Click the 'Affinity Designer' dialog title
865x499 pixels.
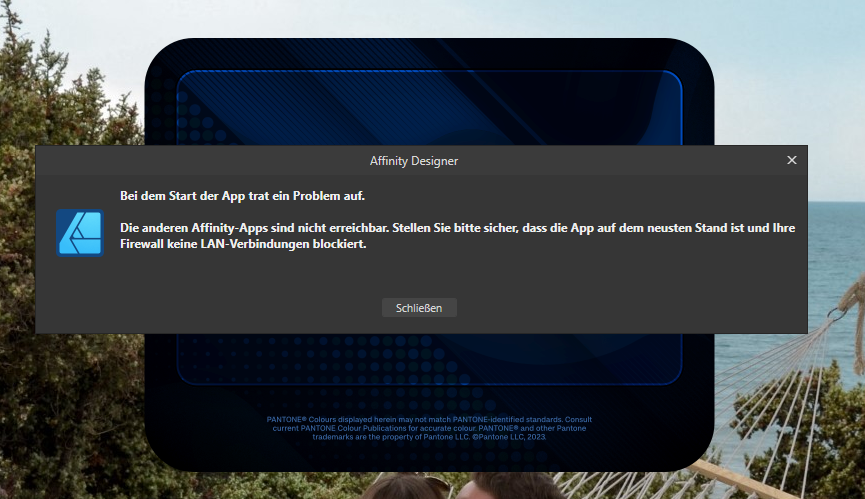pyautogui.click(x=414, y=161)
